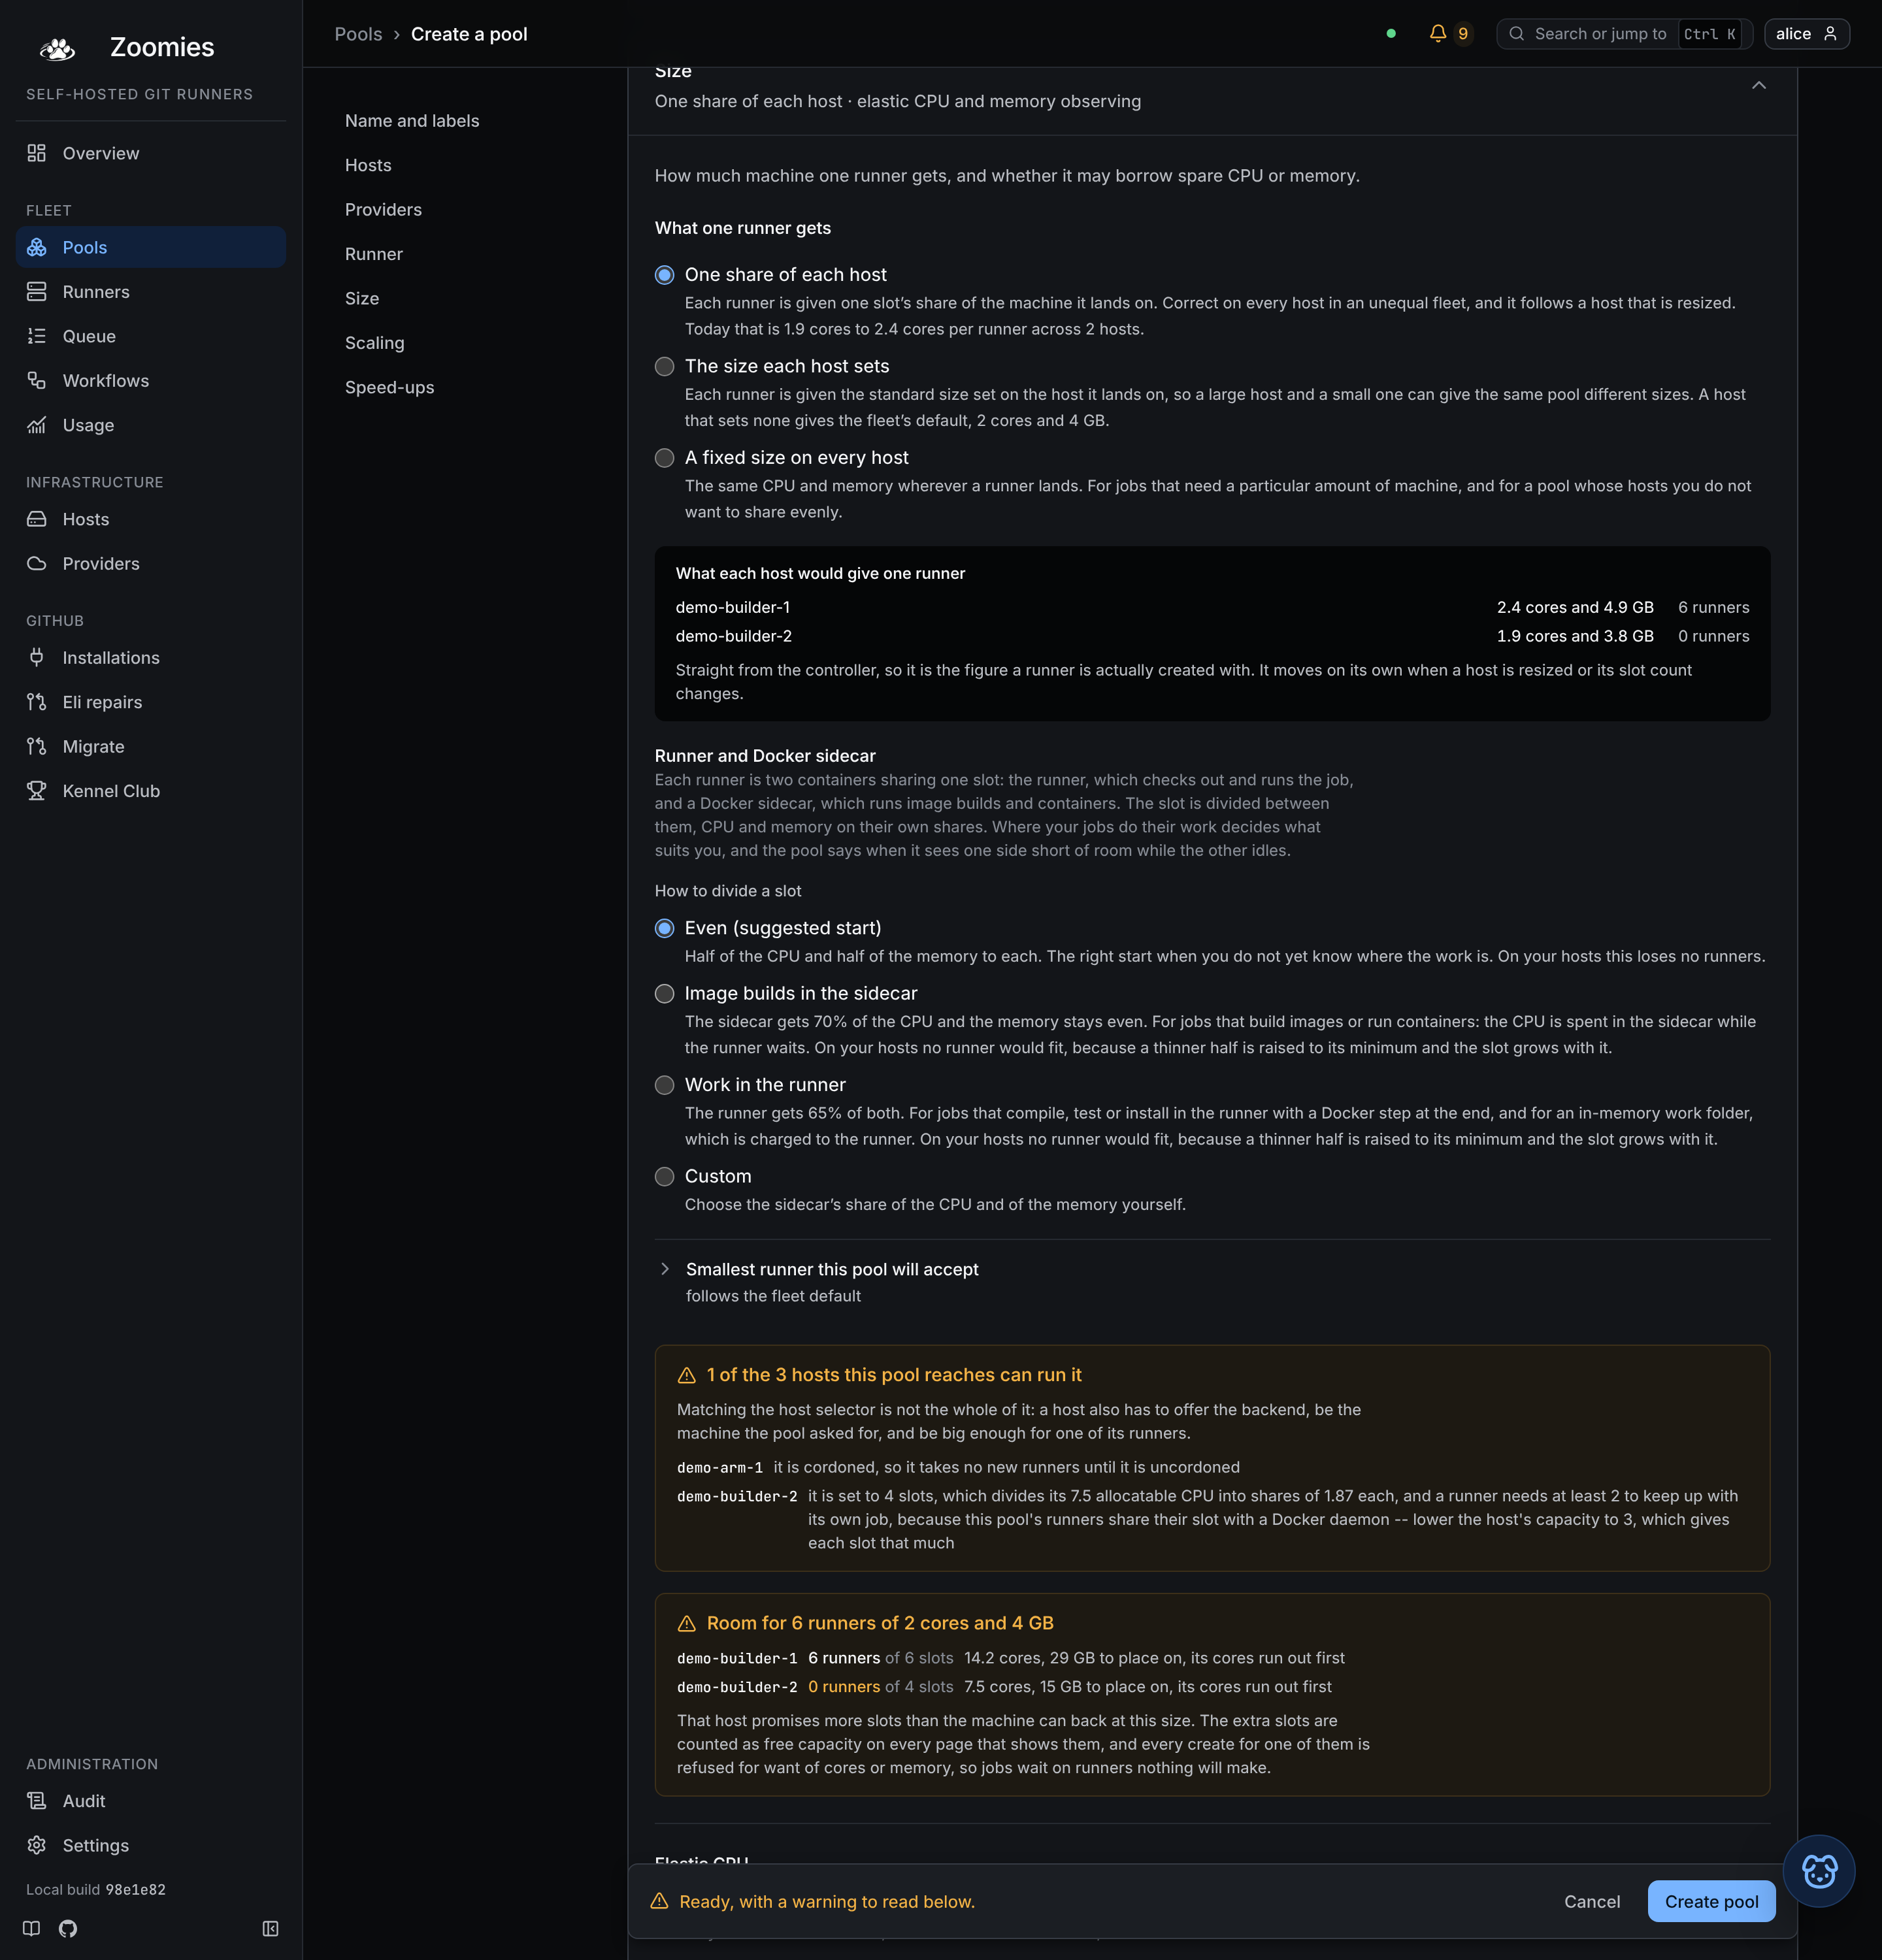
Task: Focus the 'Search or jump to' field
Action: click(x=1624, y=34)
